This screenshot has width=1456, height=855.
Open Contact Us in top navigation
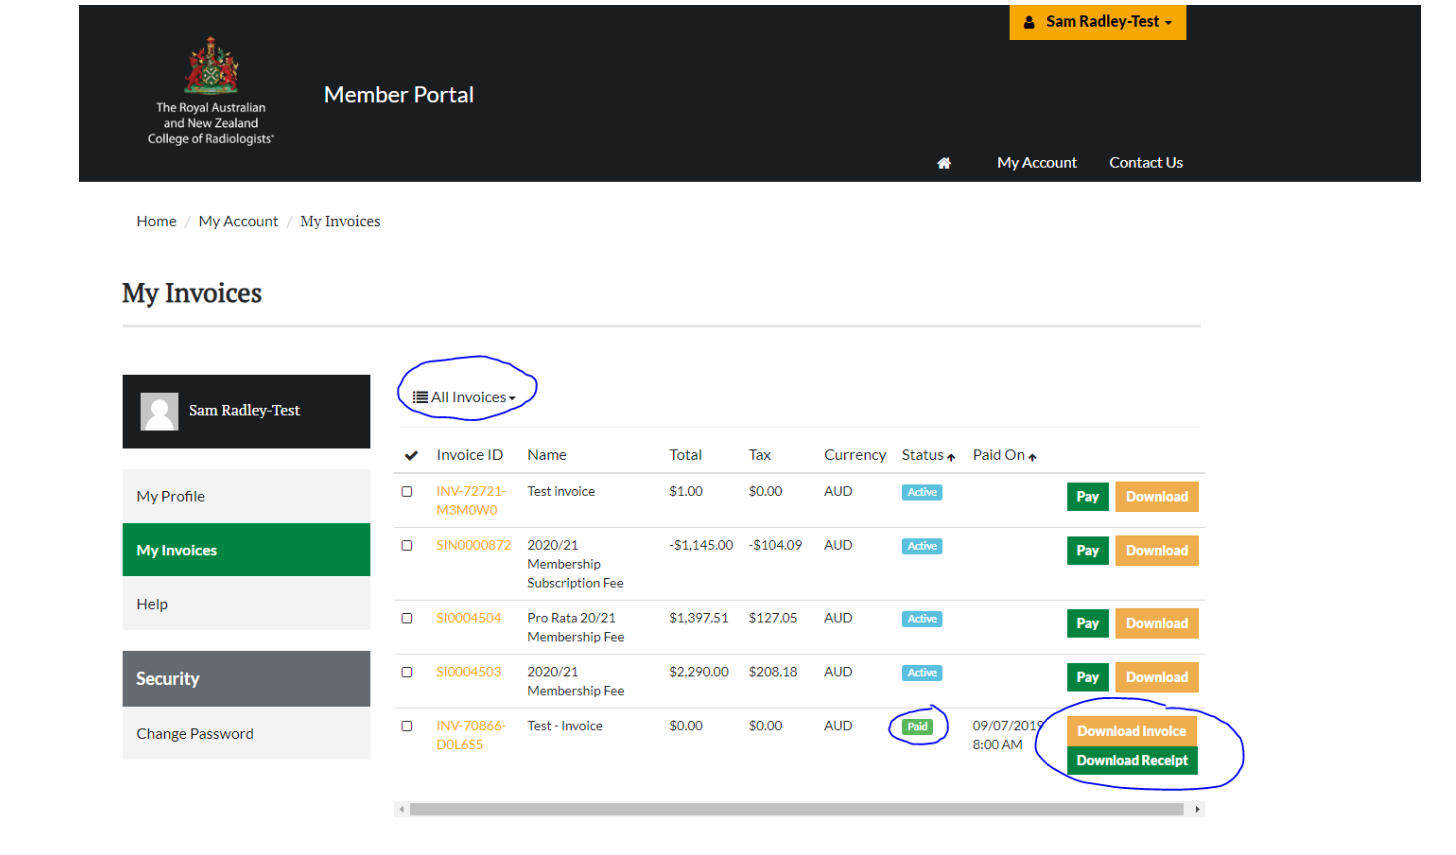point(1145,163)
